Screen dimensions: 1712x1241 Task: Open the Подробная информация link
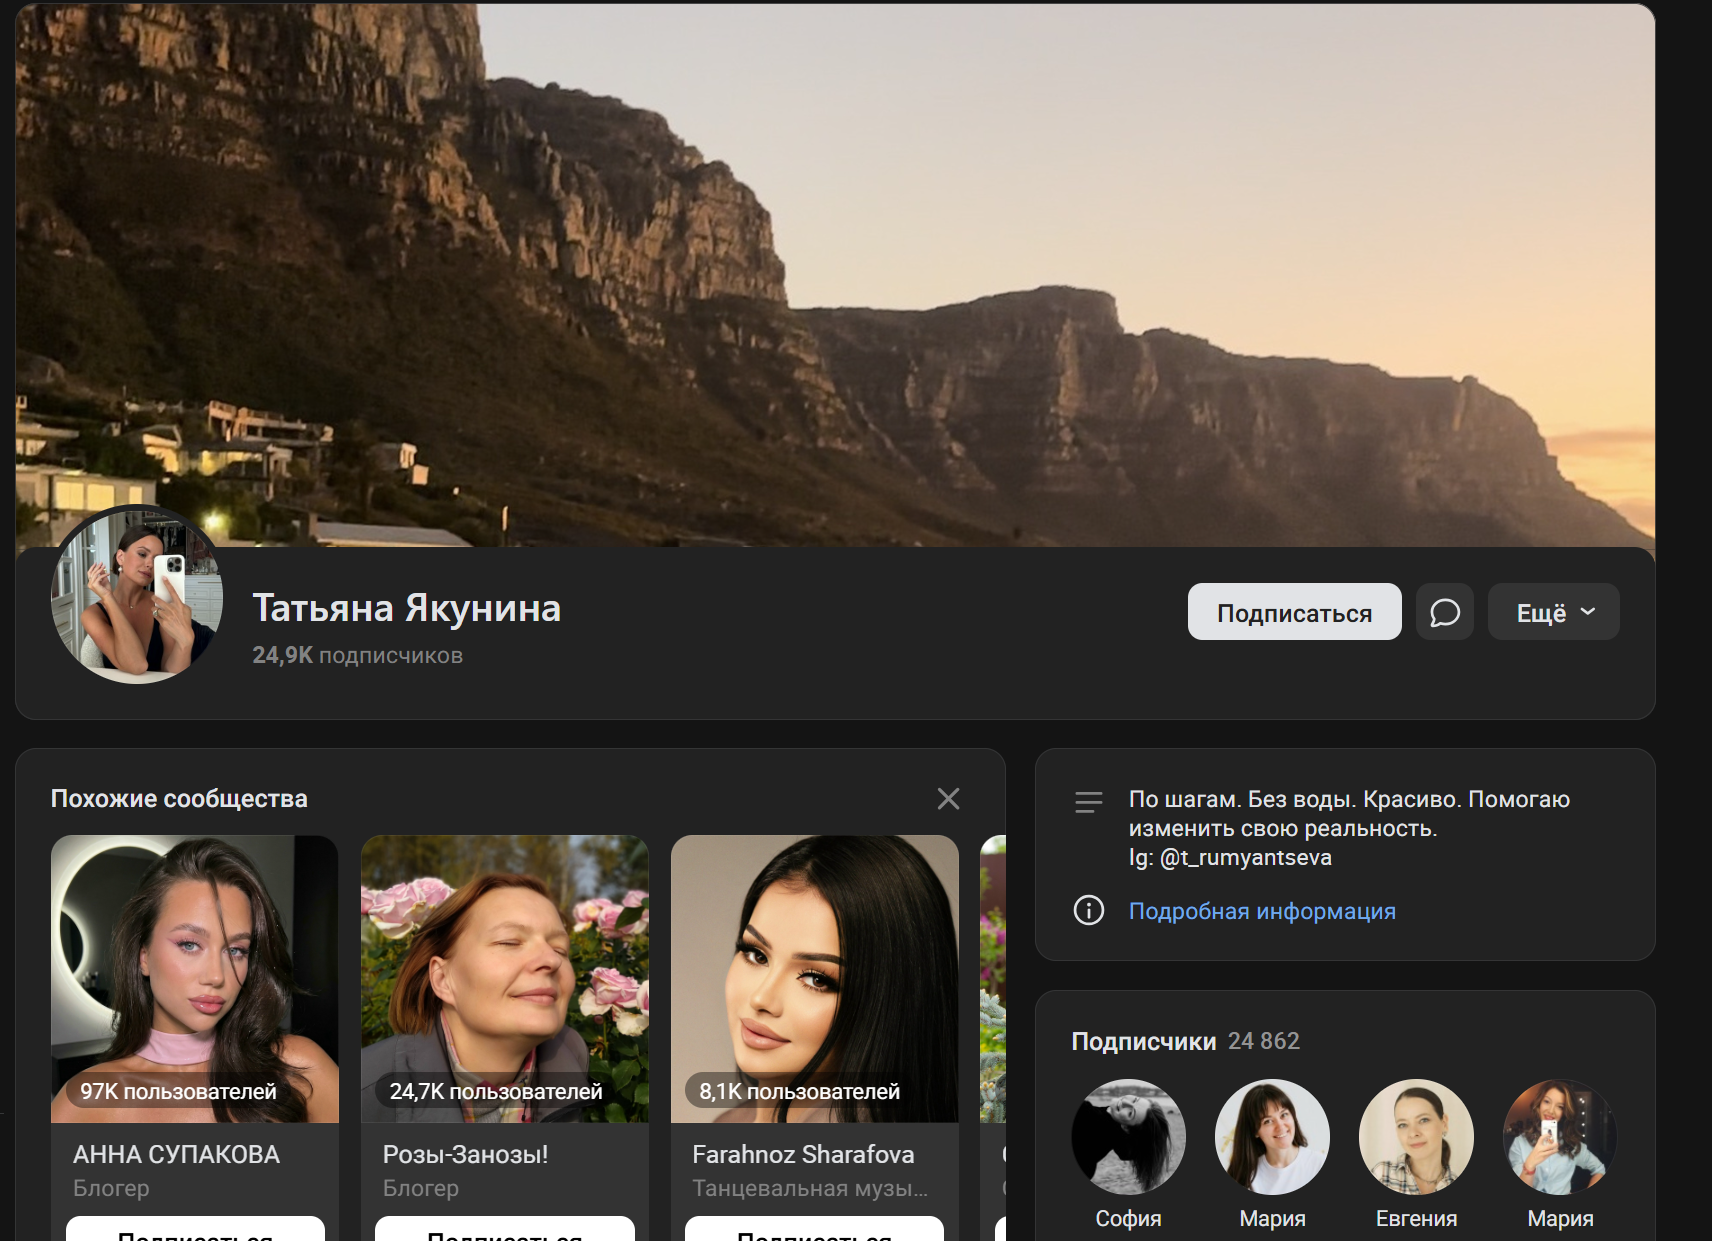click(x=1262, y=911)
